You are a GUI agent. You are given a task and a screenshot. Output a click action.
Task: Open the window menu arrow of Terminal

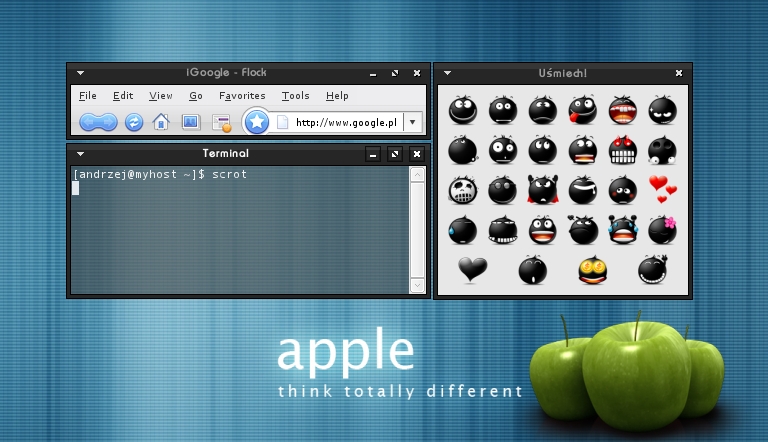click(80, 154)
